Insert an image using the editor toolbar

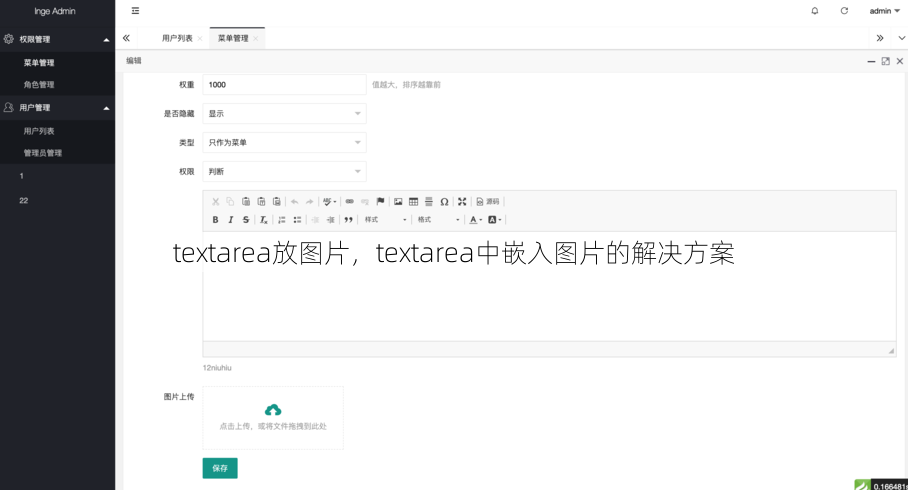(x=398, y=202)
